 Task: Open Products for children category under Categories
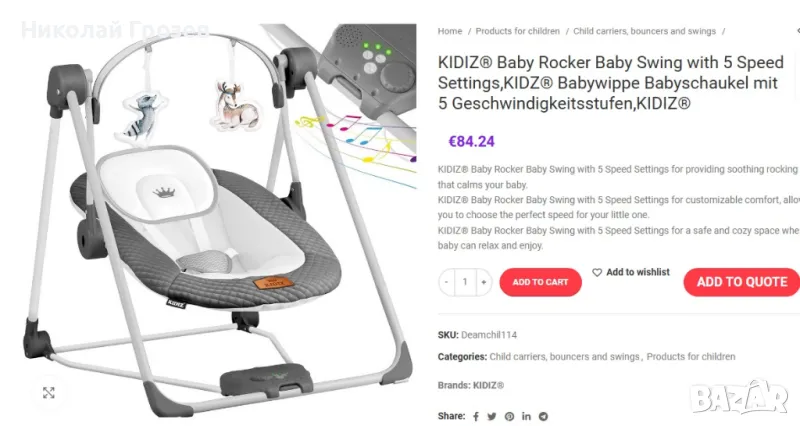click(692, 357)
